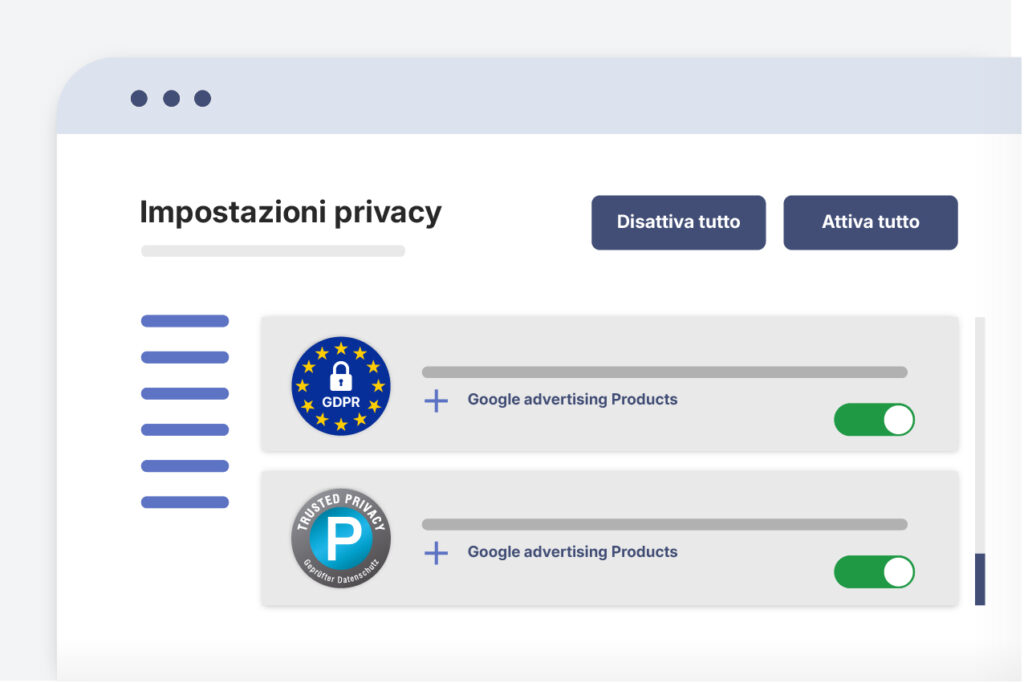The width and height of the screenshot is (1024, 683).
Task: Click the first window dot
Action: click(x=139, y=99)
